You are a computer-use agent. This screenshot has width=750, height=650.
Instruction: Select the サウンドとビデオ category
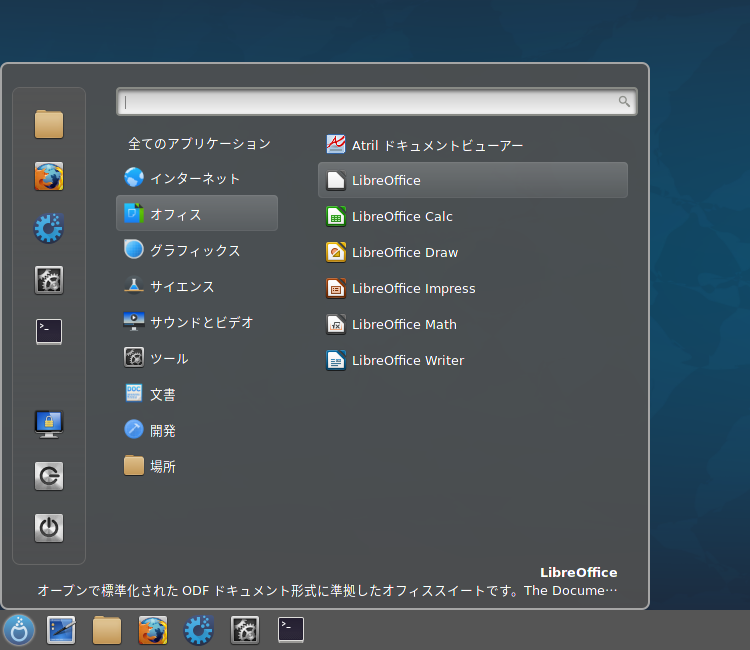click(197, 322)
